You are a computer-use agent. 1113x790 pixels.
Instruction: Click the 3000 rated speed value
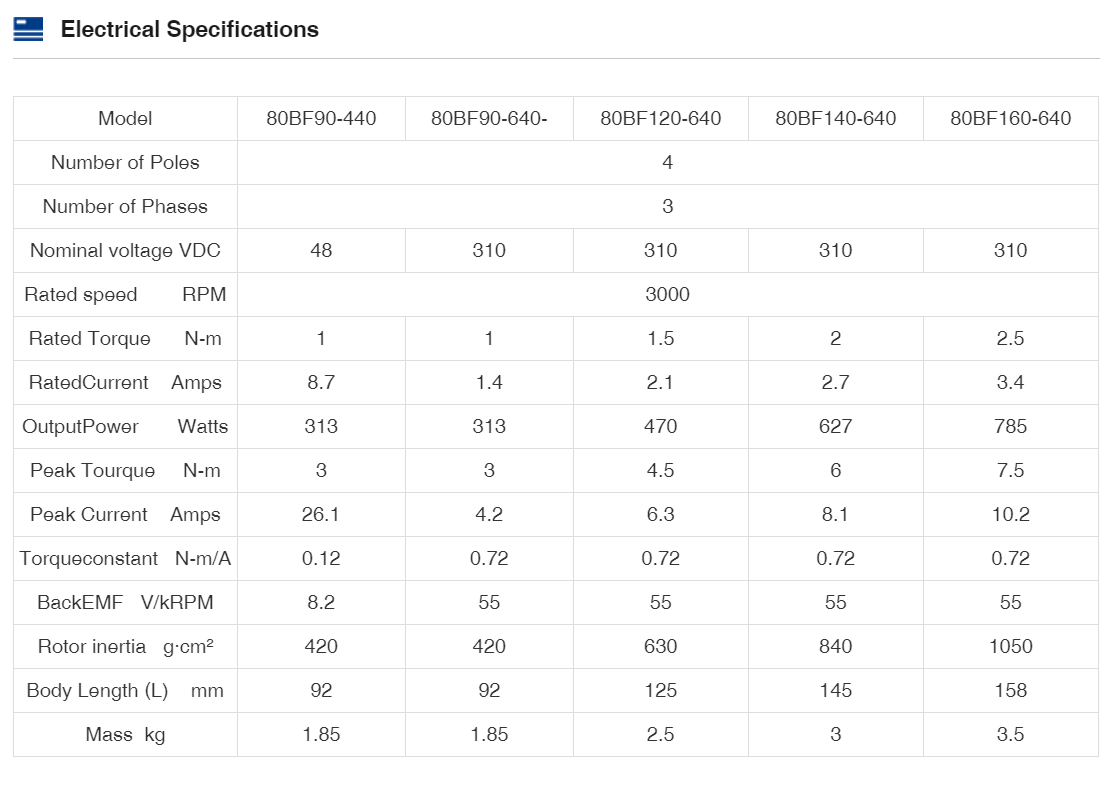(x=667, y=295)
